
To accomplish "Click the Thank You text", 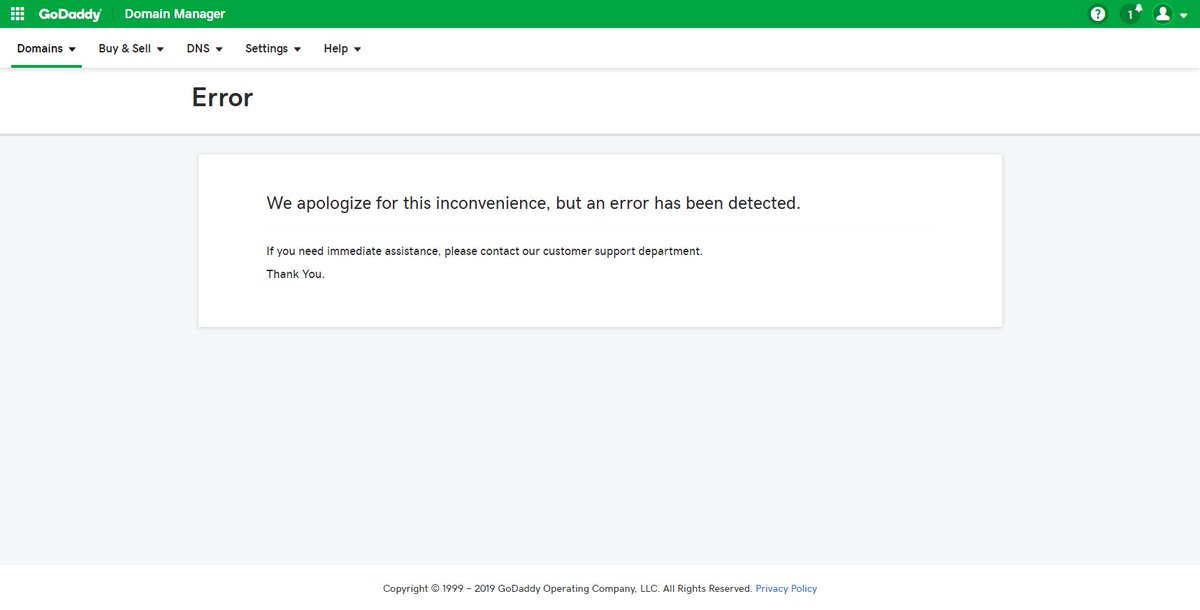I will (x=295, y=274).
